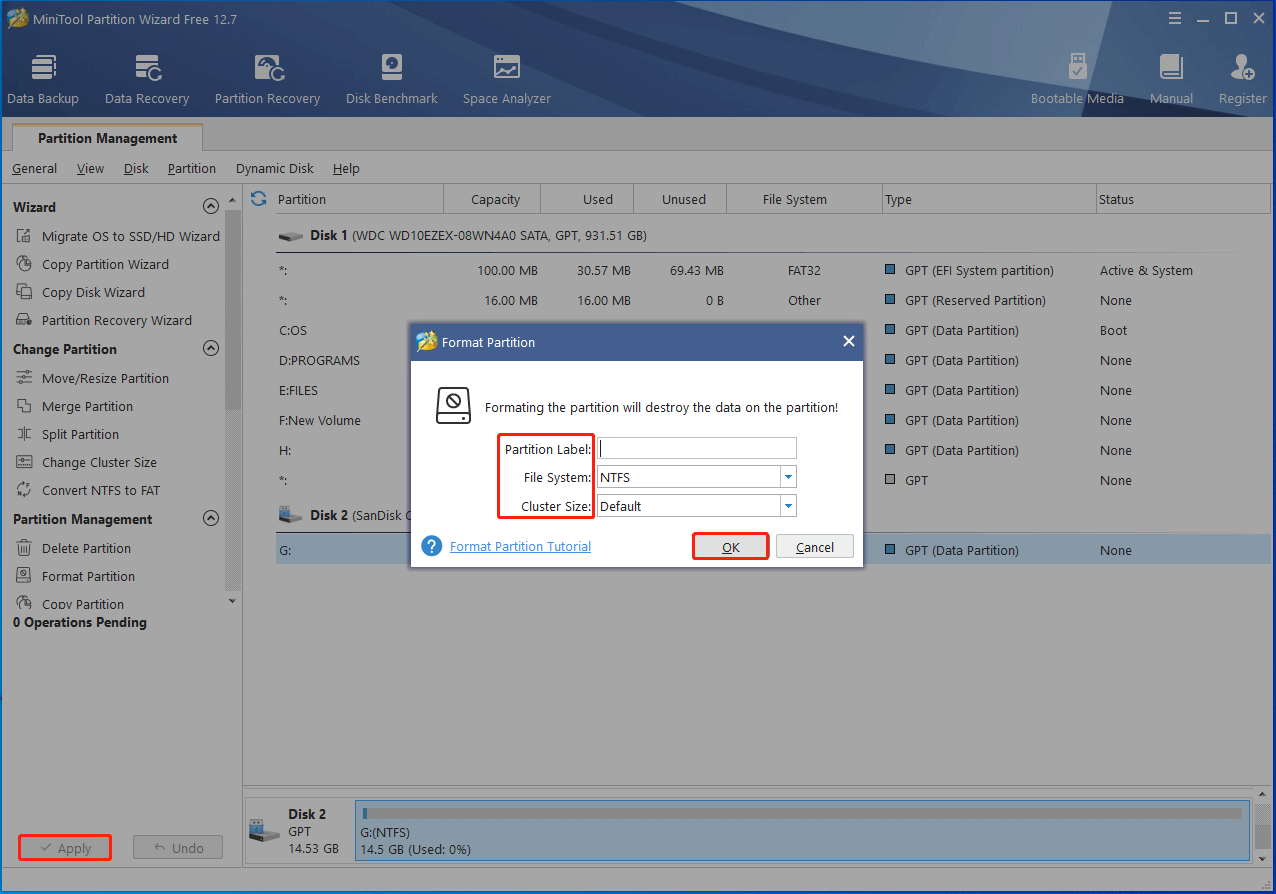Select the Partition Management tab
Viewport: 1276px width, 894px height.
(x=107, y=138)
